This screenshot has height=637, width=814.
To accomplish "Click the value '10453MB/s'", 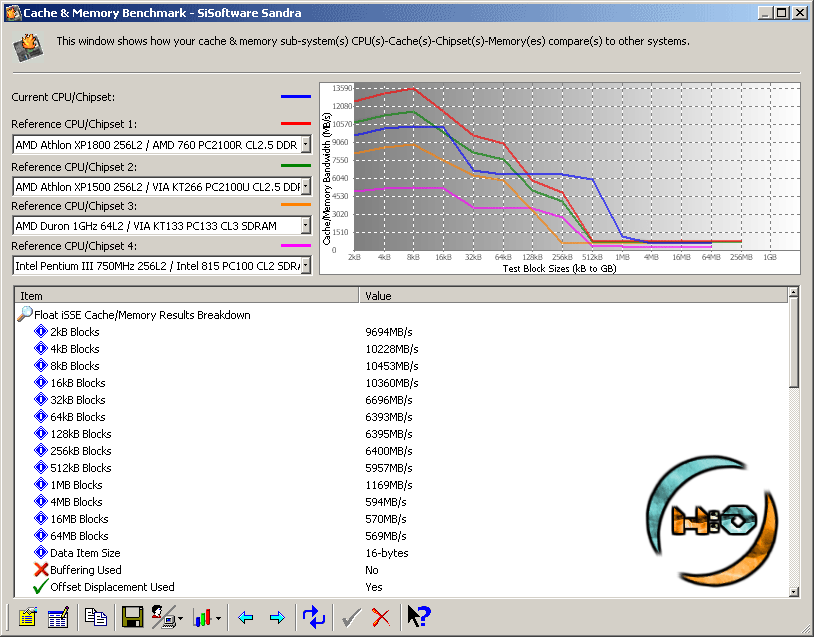I will pyautogui.click(x=392, y=366).
